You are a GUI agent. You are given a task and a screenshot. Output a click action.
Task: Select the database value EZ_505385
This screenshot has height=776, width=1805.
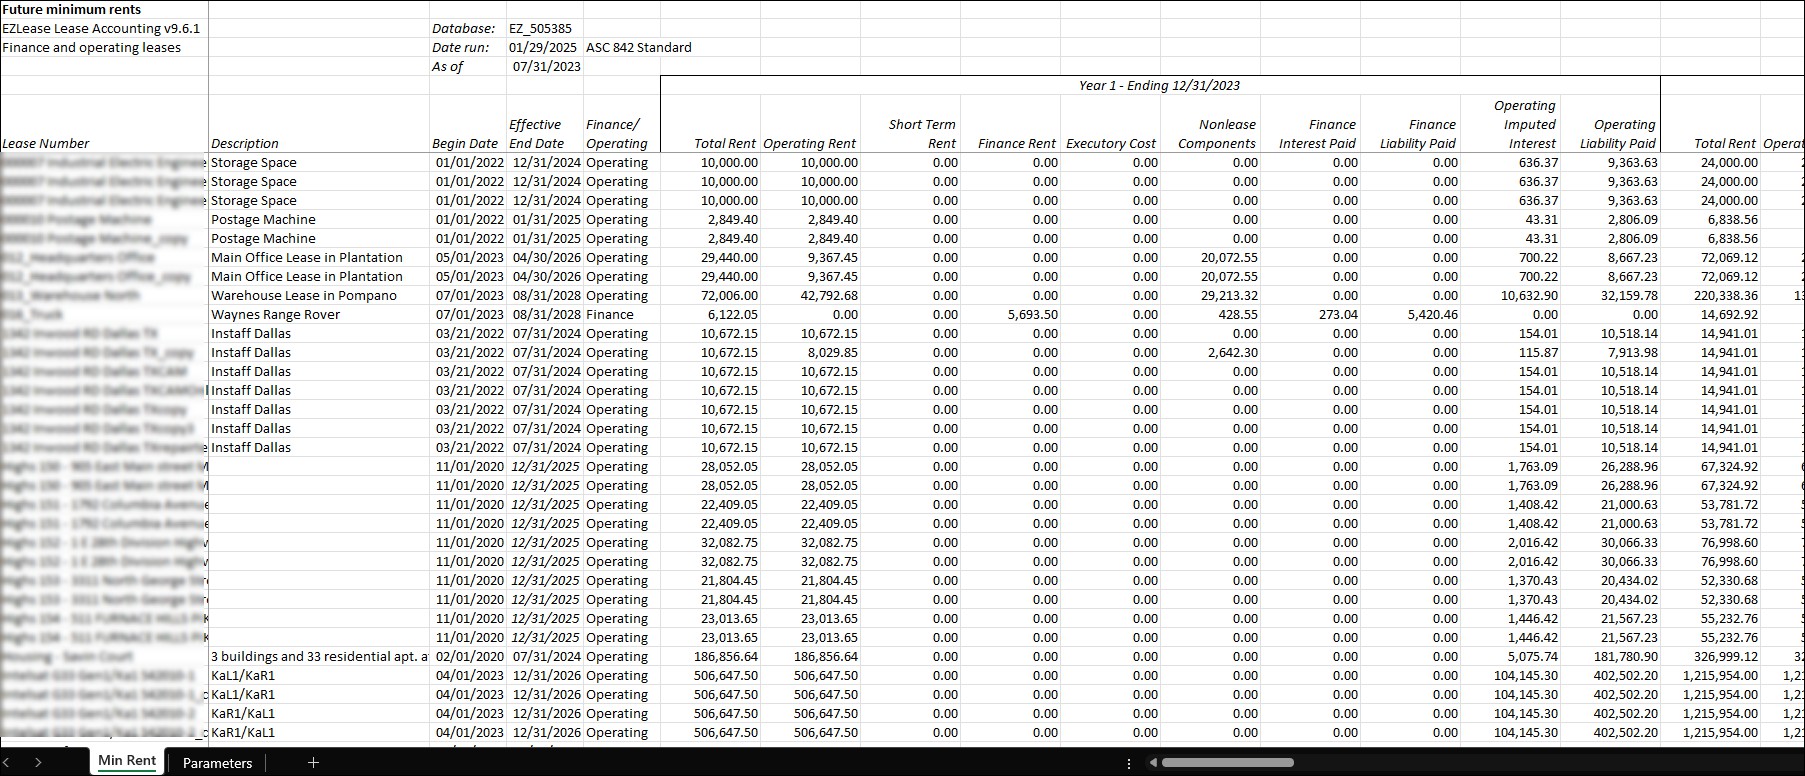[x=540, y=28]
